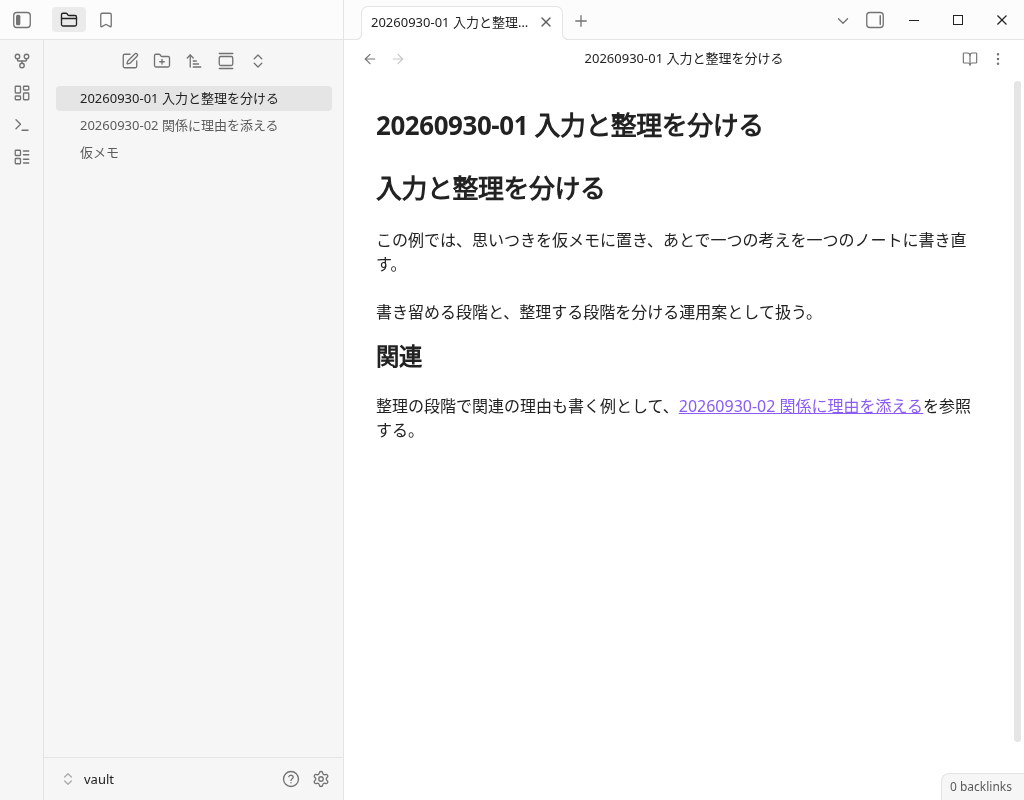This screenshot has width=1024, height=800.
Task: Toggle the right sidebar icon
Action: coord(875,20)
